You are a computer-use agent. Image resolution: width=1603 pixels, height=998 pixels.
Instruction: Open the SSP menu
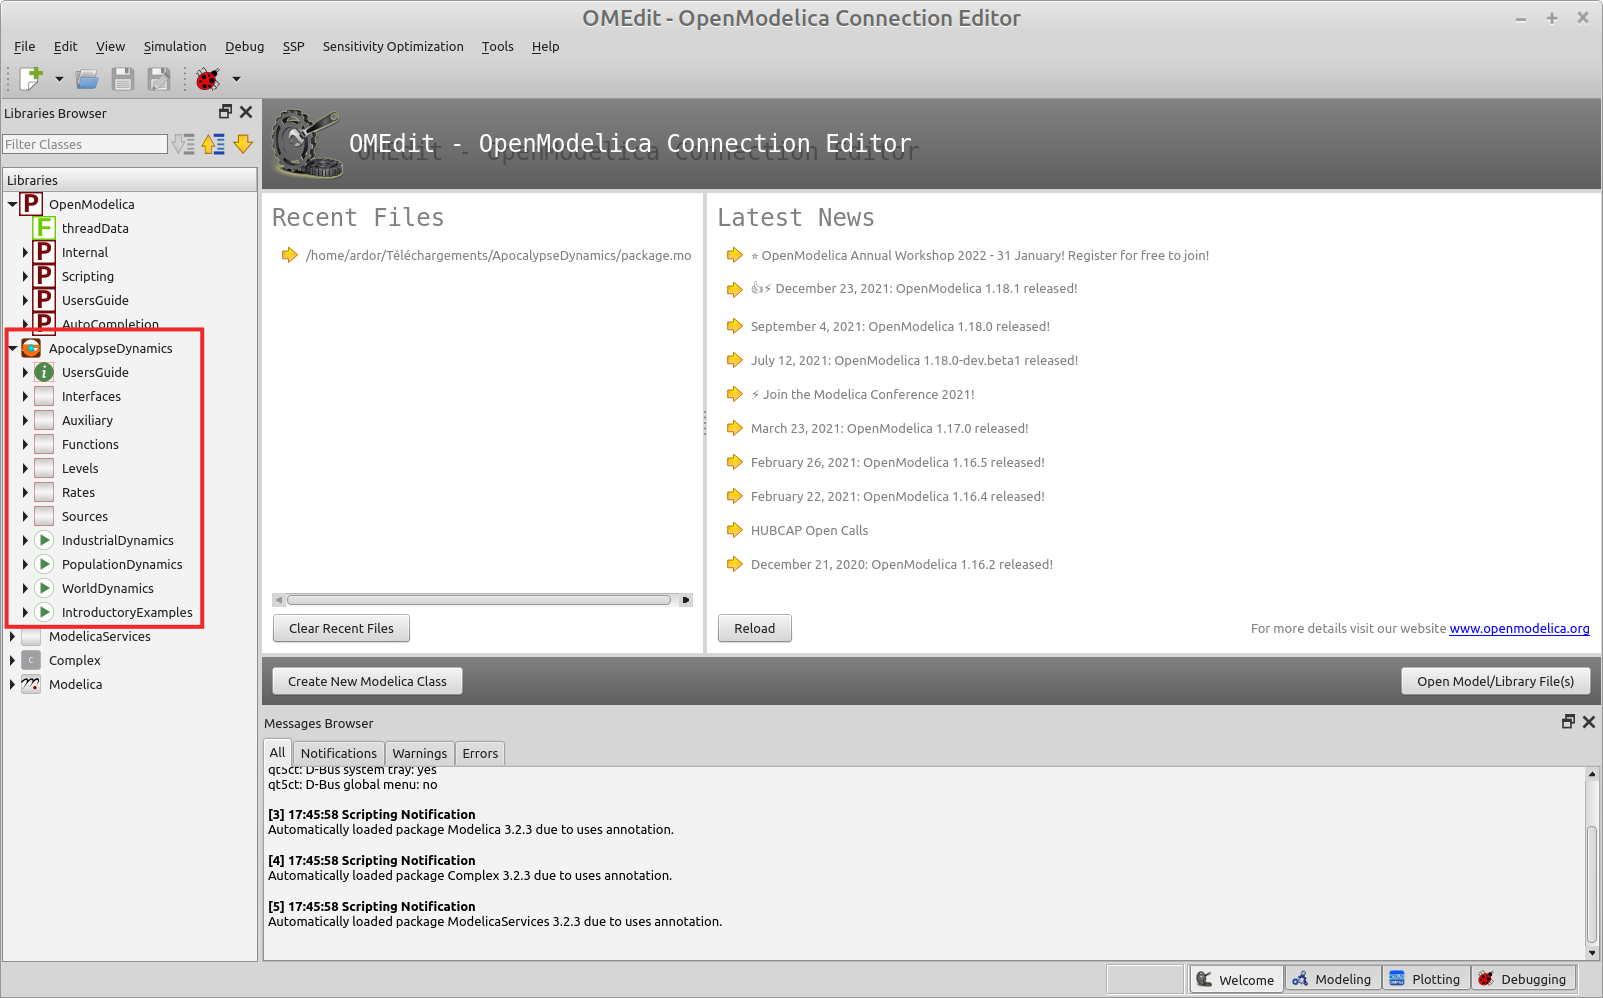(293, 47)
